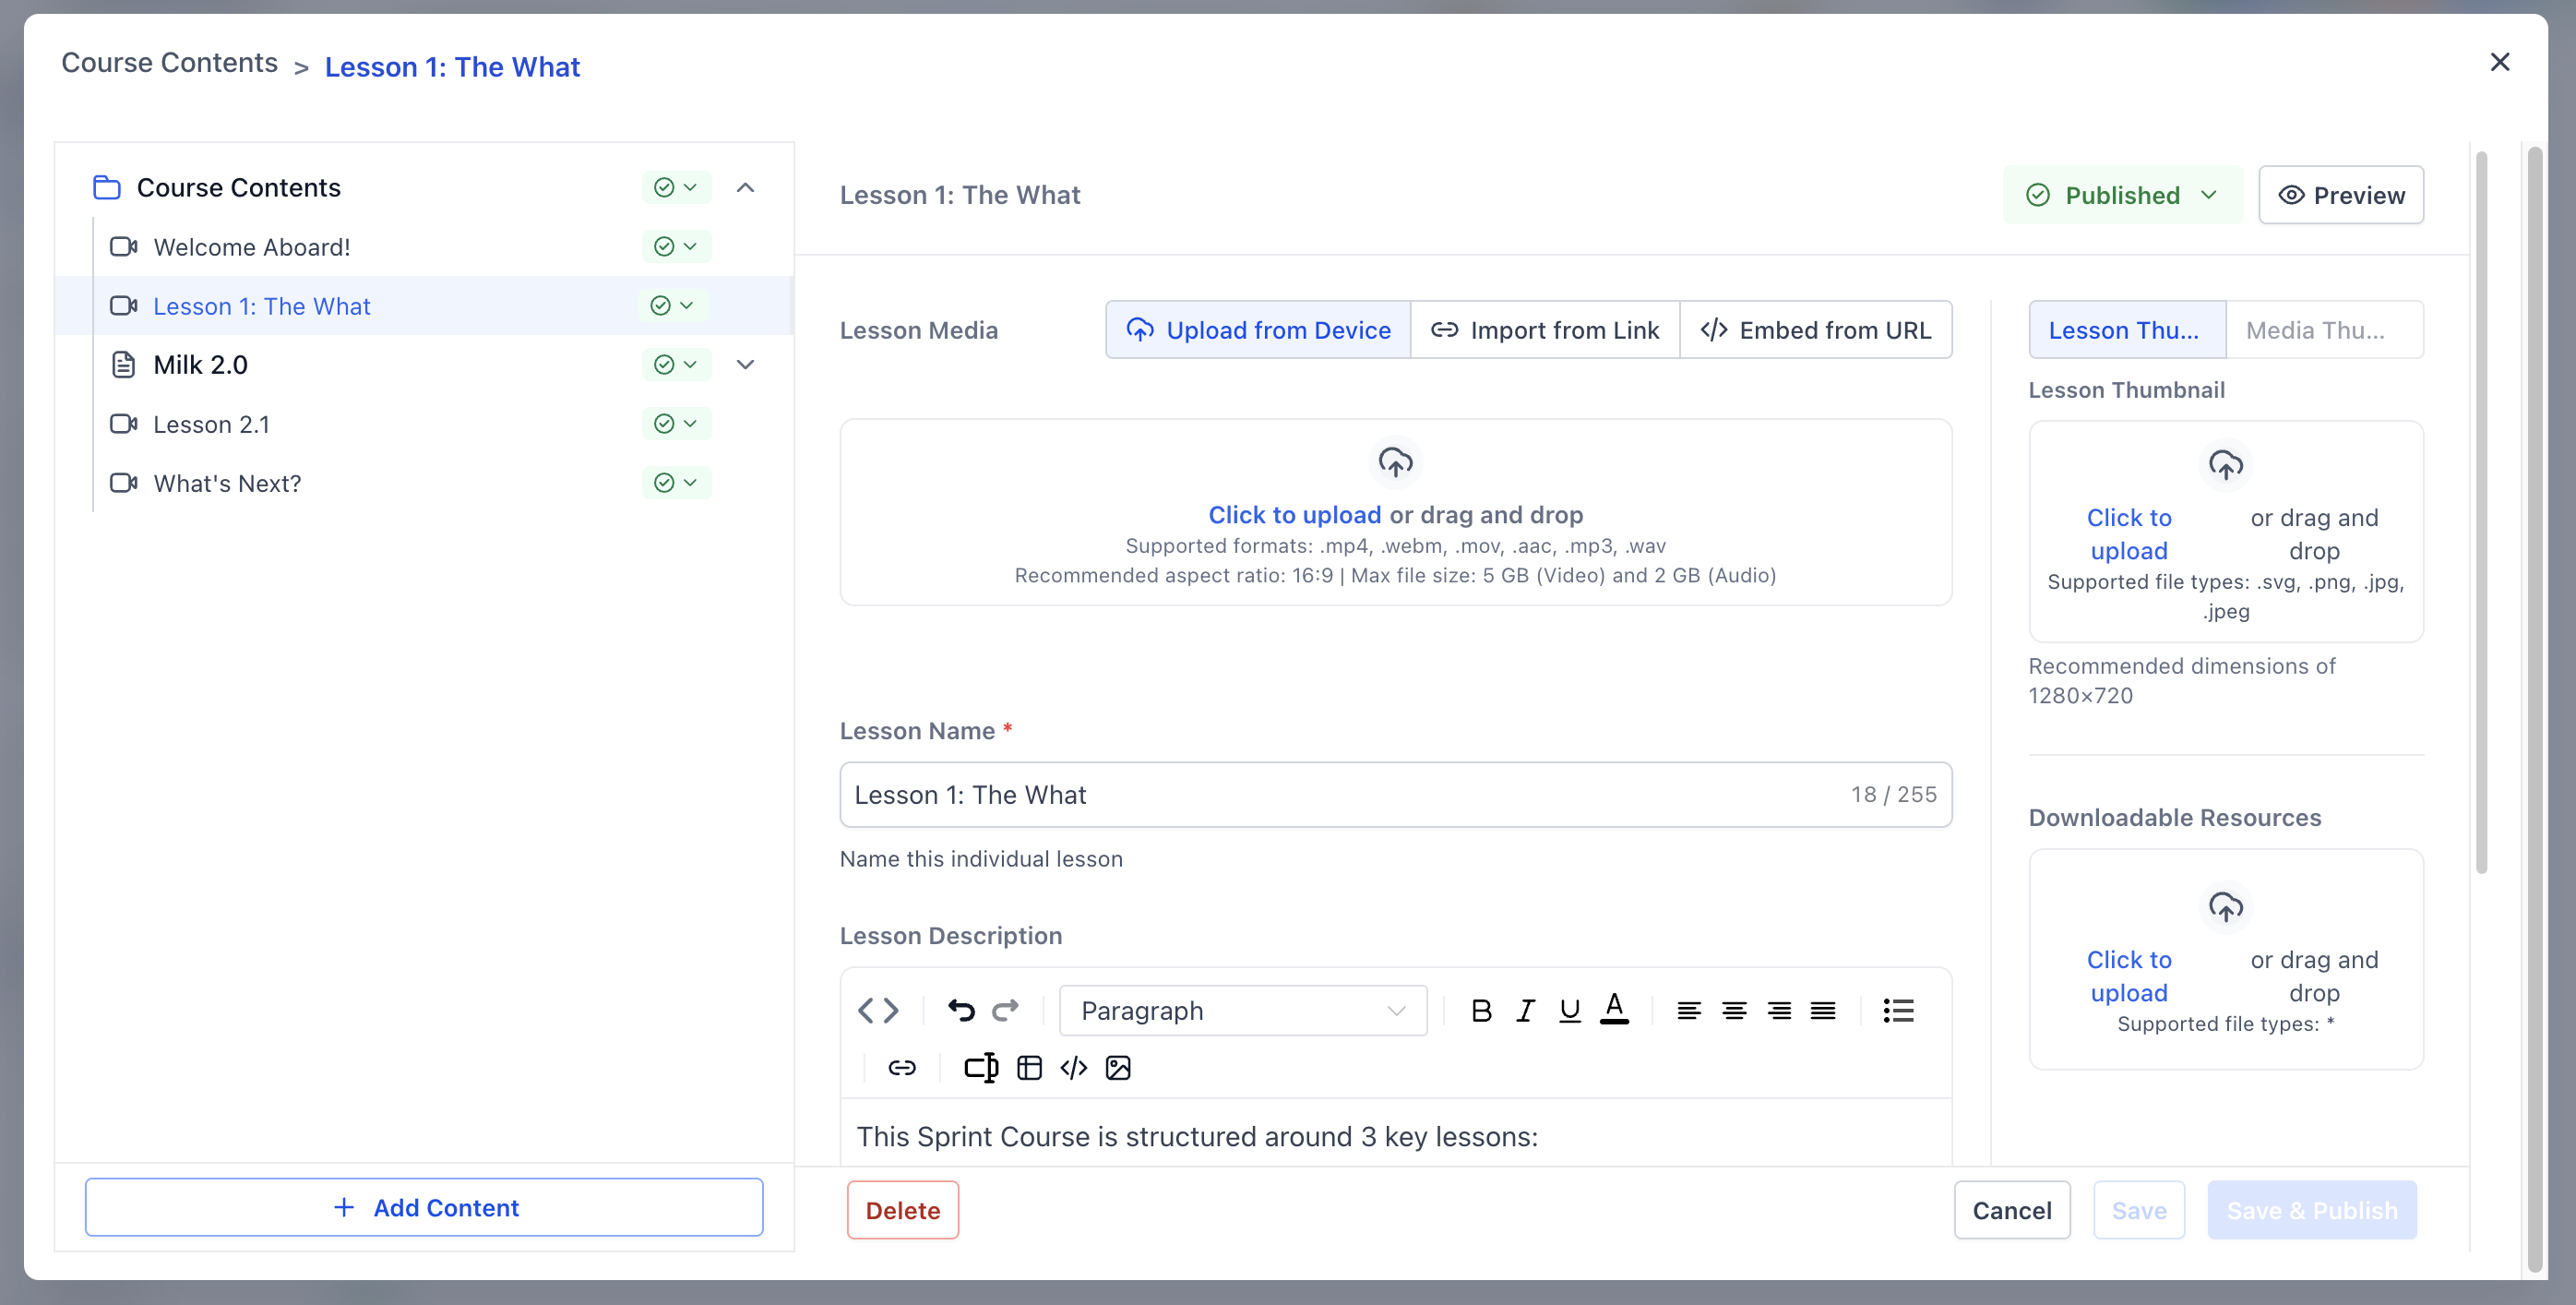Viewport: 2576px width, 1305px height.
Task: Click the source code view icon in editor
Action: coord(878,1011)
